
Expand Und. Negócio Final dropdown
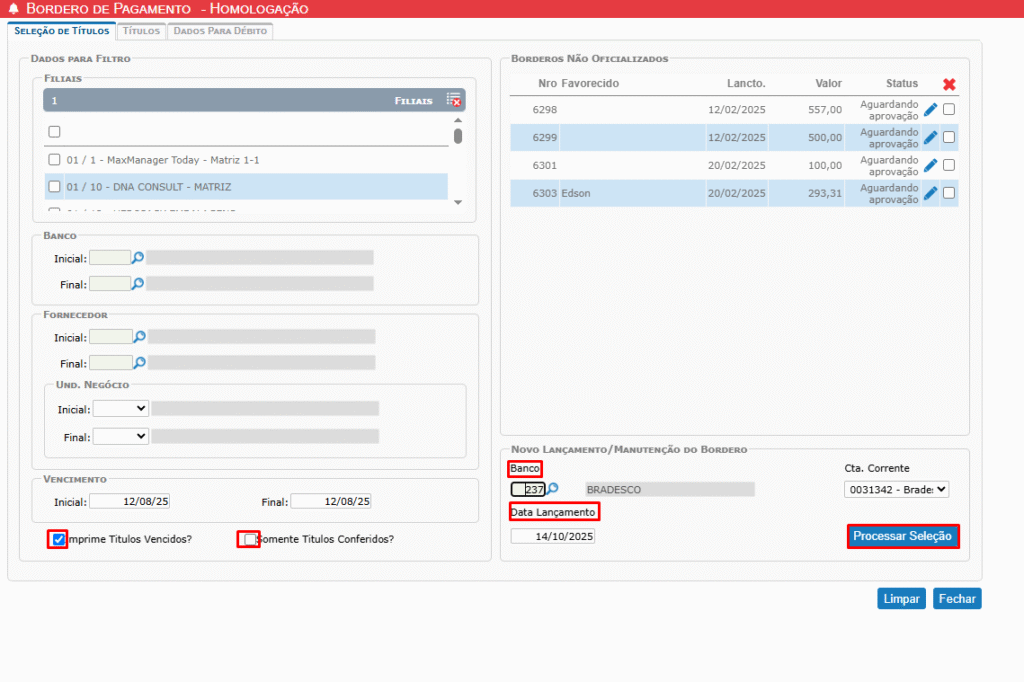(120, 436)
